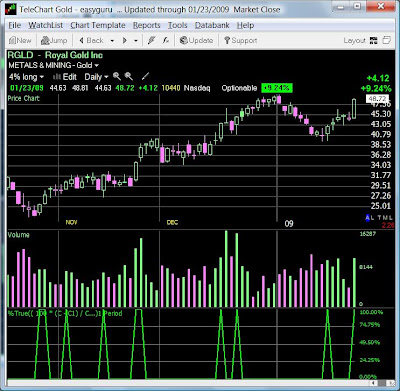The height and width of the screenshot is (391, 400).
Task: Click the lightning bolt toolbar icon
Action: [x=152, y=41]
